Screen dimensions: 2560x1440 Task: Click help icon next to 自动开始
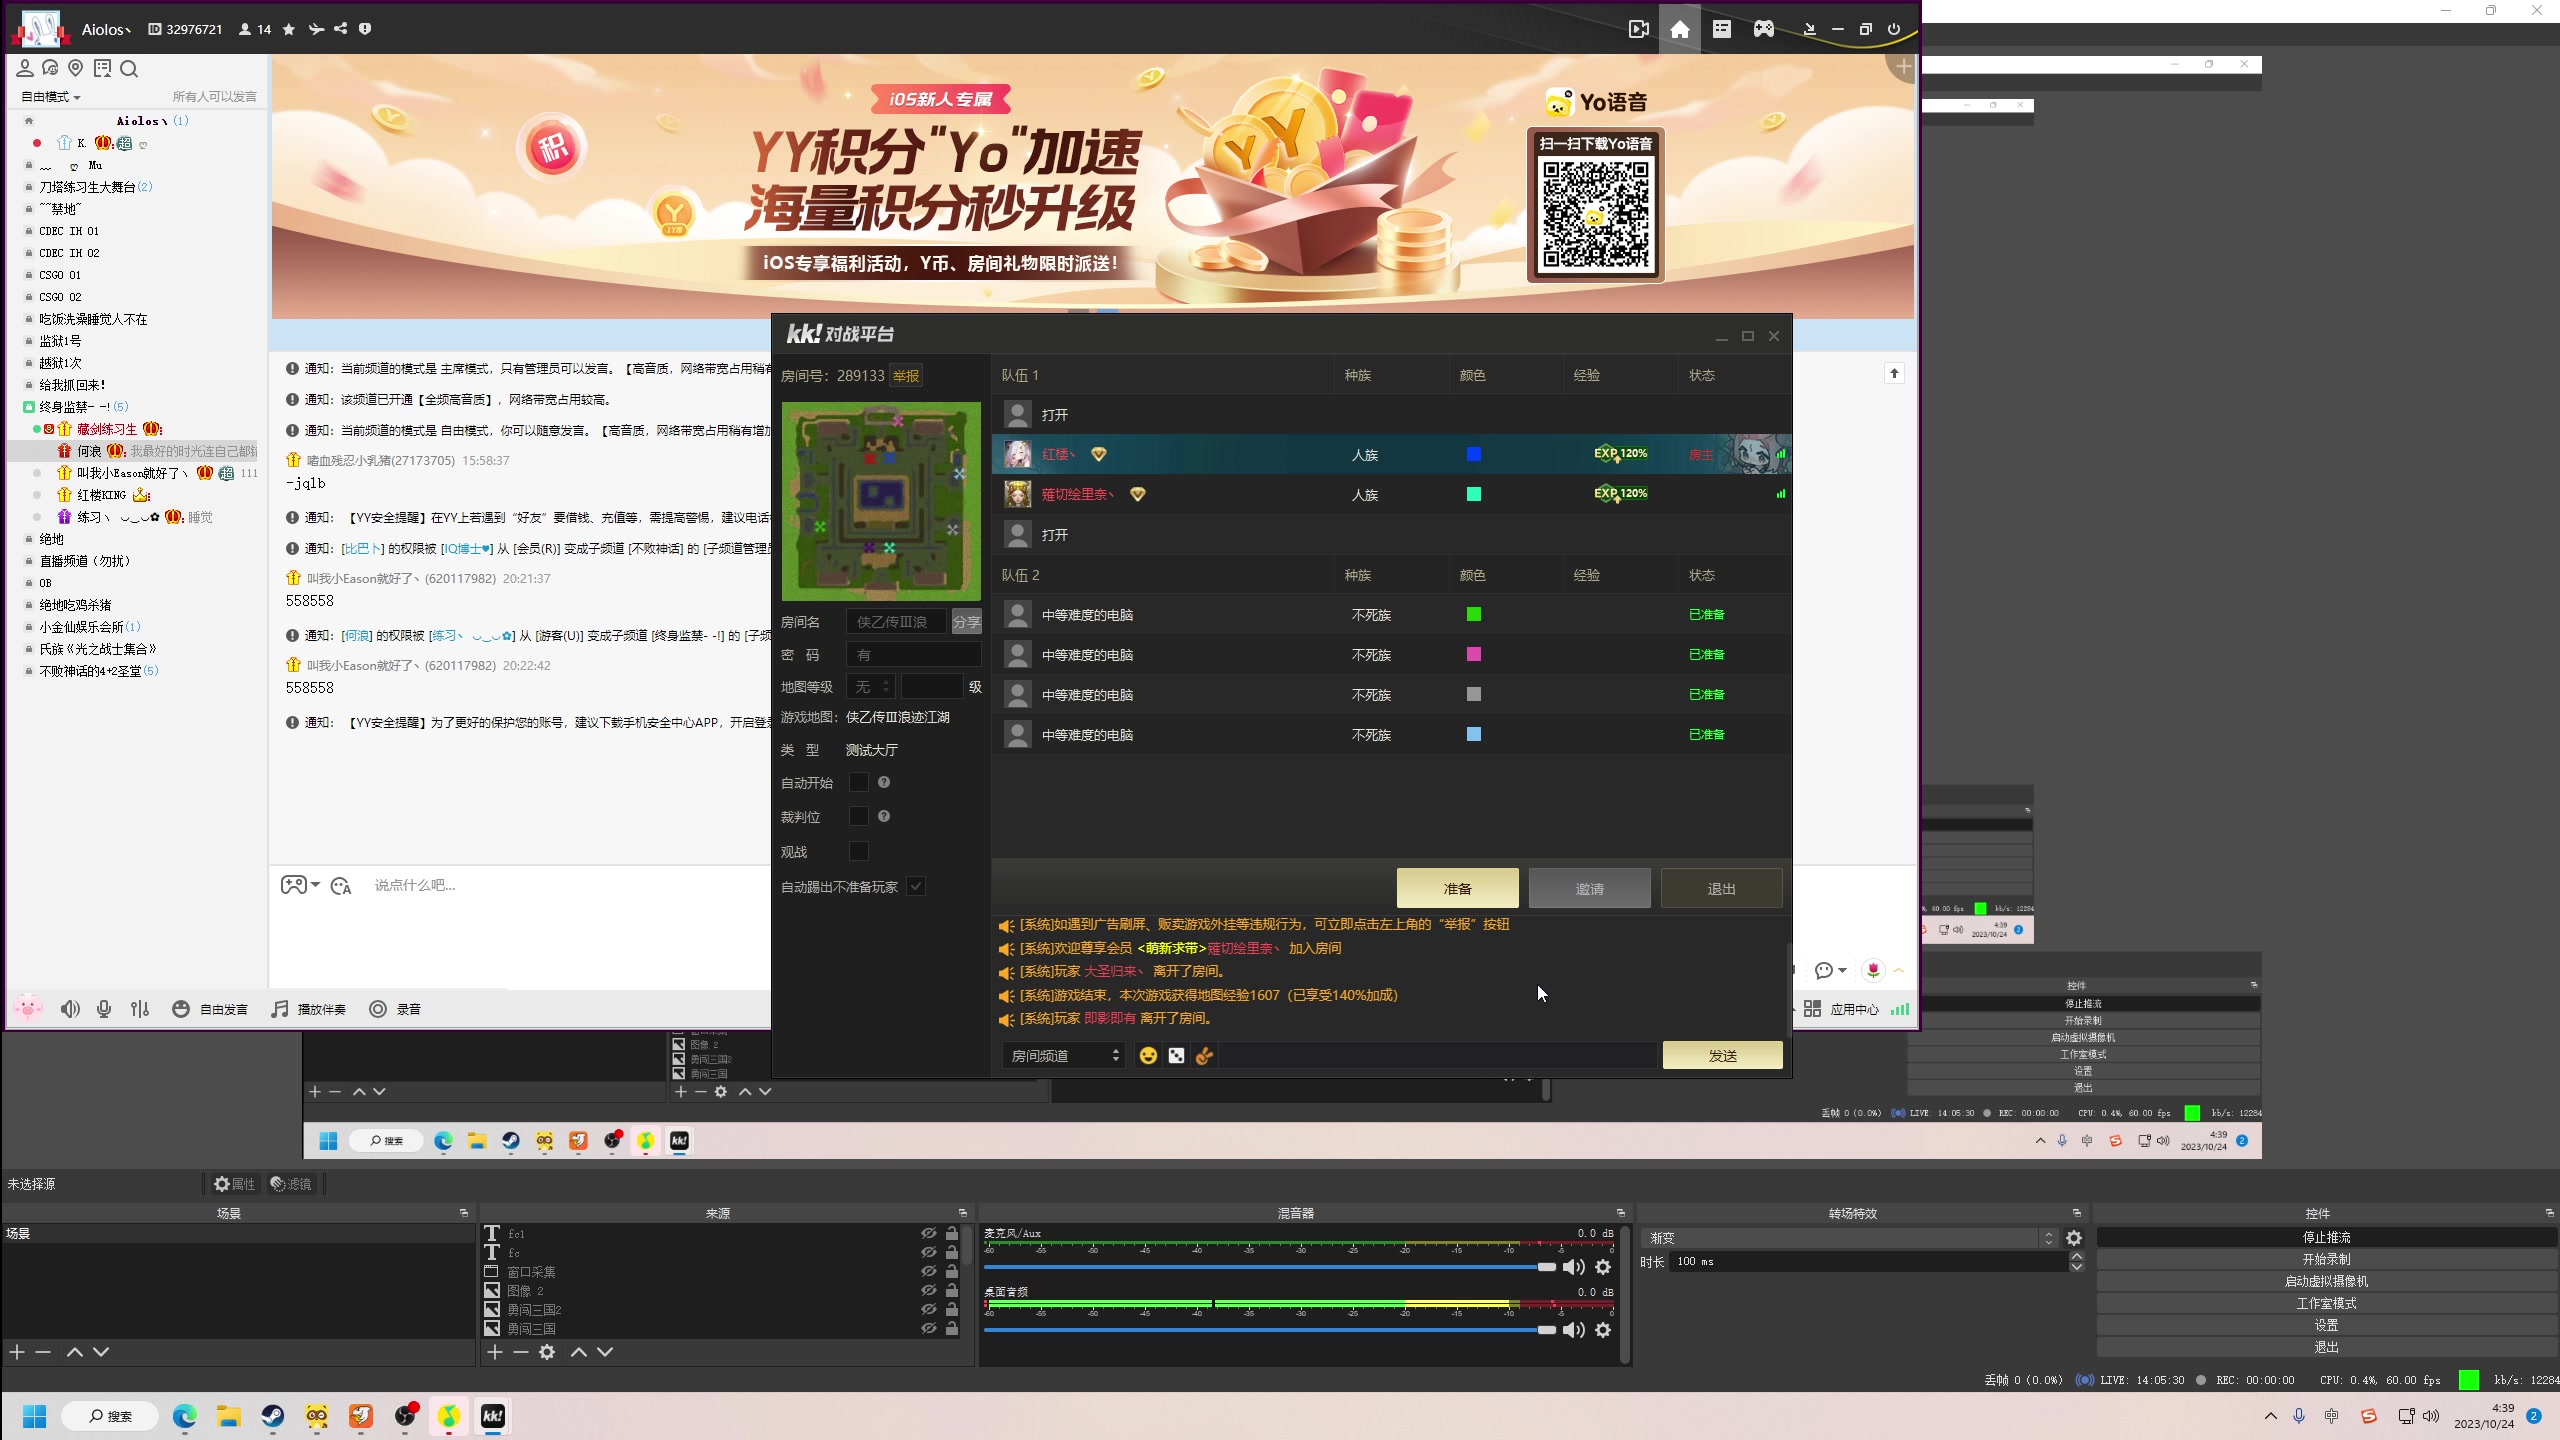point(884,782)
